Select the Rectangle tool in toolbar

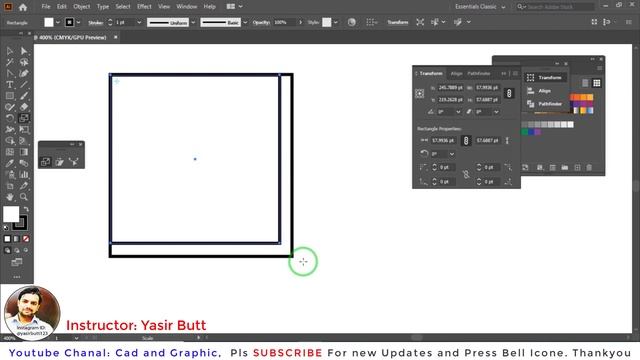pos(9,96)
